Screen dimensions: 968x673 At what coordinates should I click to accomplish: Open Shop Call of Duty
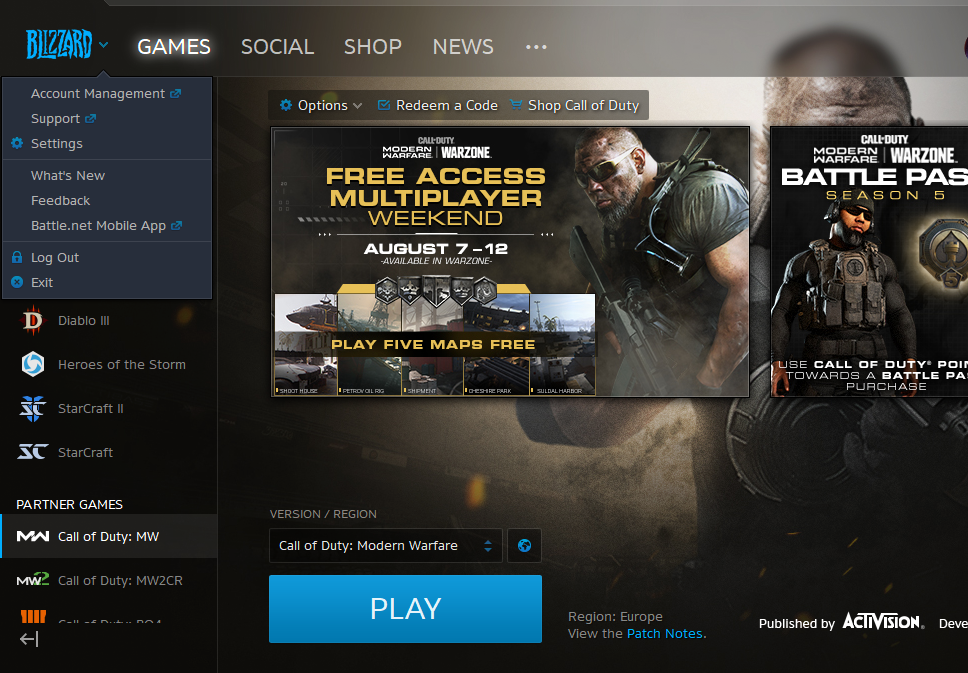point(583,106)
